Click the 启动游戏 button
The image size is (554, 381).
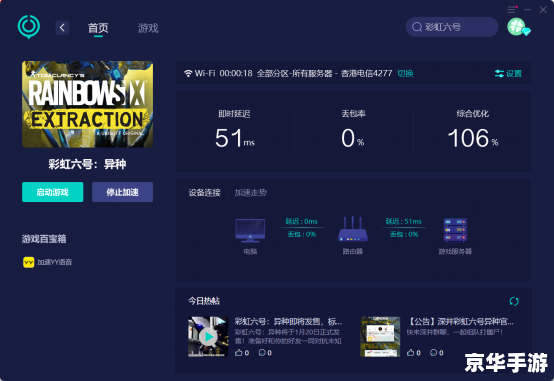click(53, 192)
